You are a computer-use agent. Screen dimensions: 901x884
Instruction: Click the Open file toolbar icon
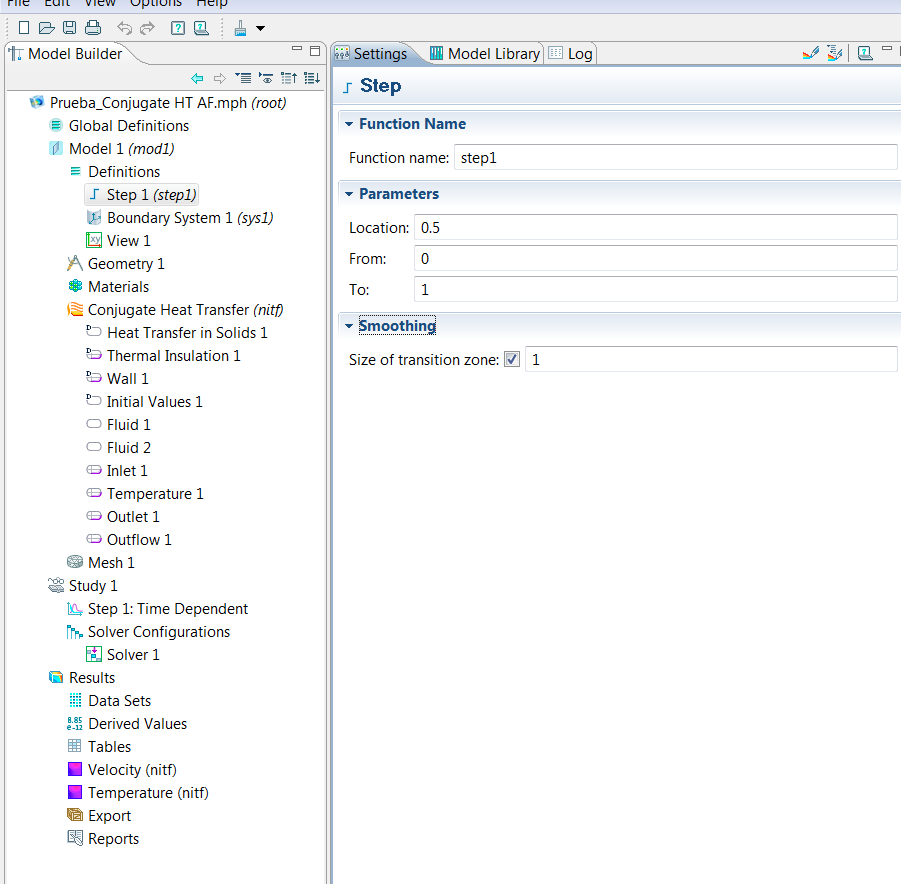click(46, 28)
